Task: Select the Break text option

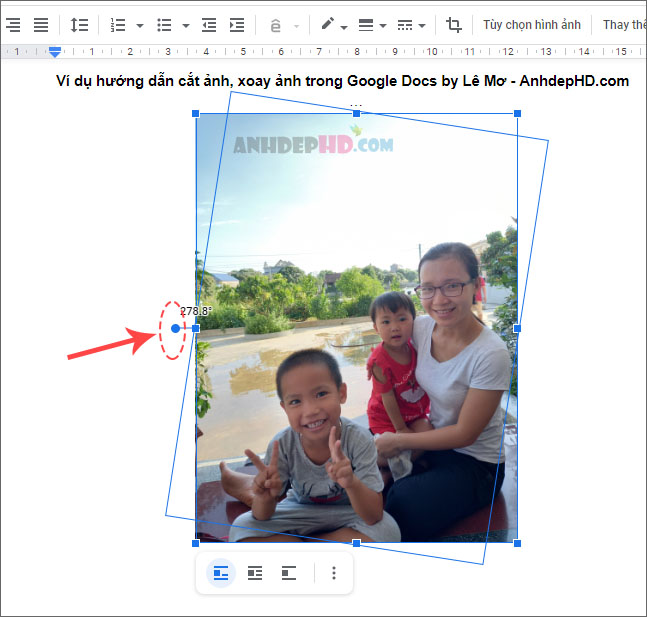Action: 289,573
